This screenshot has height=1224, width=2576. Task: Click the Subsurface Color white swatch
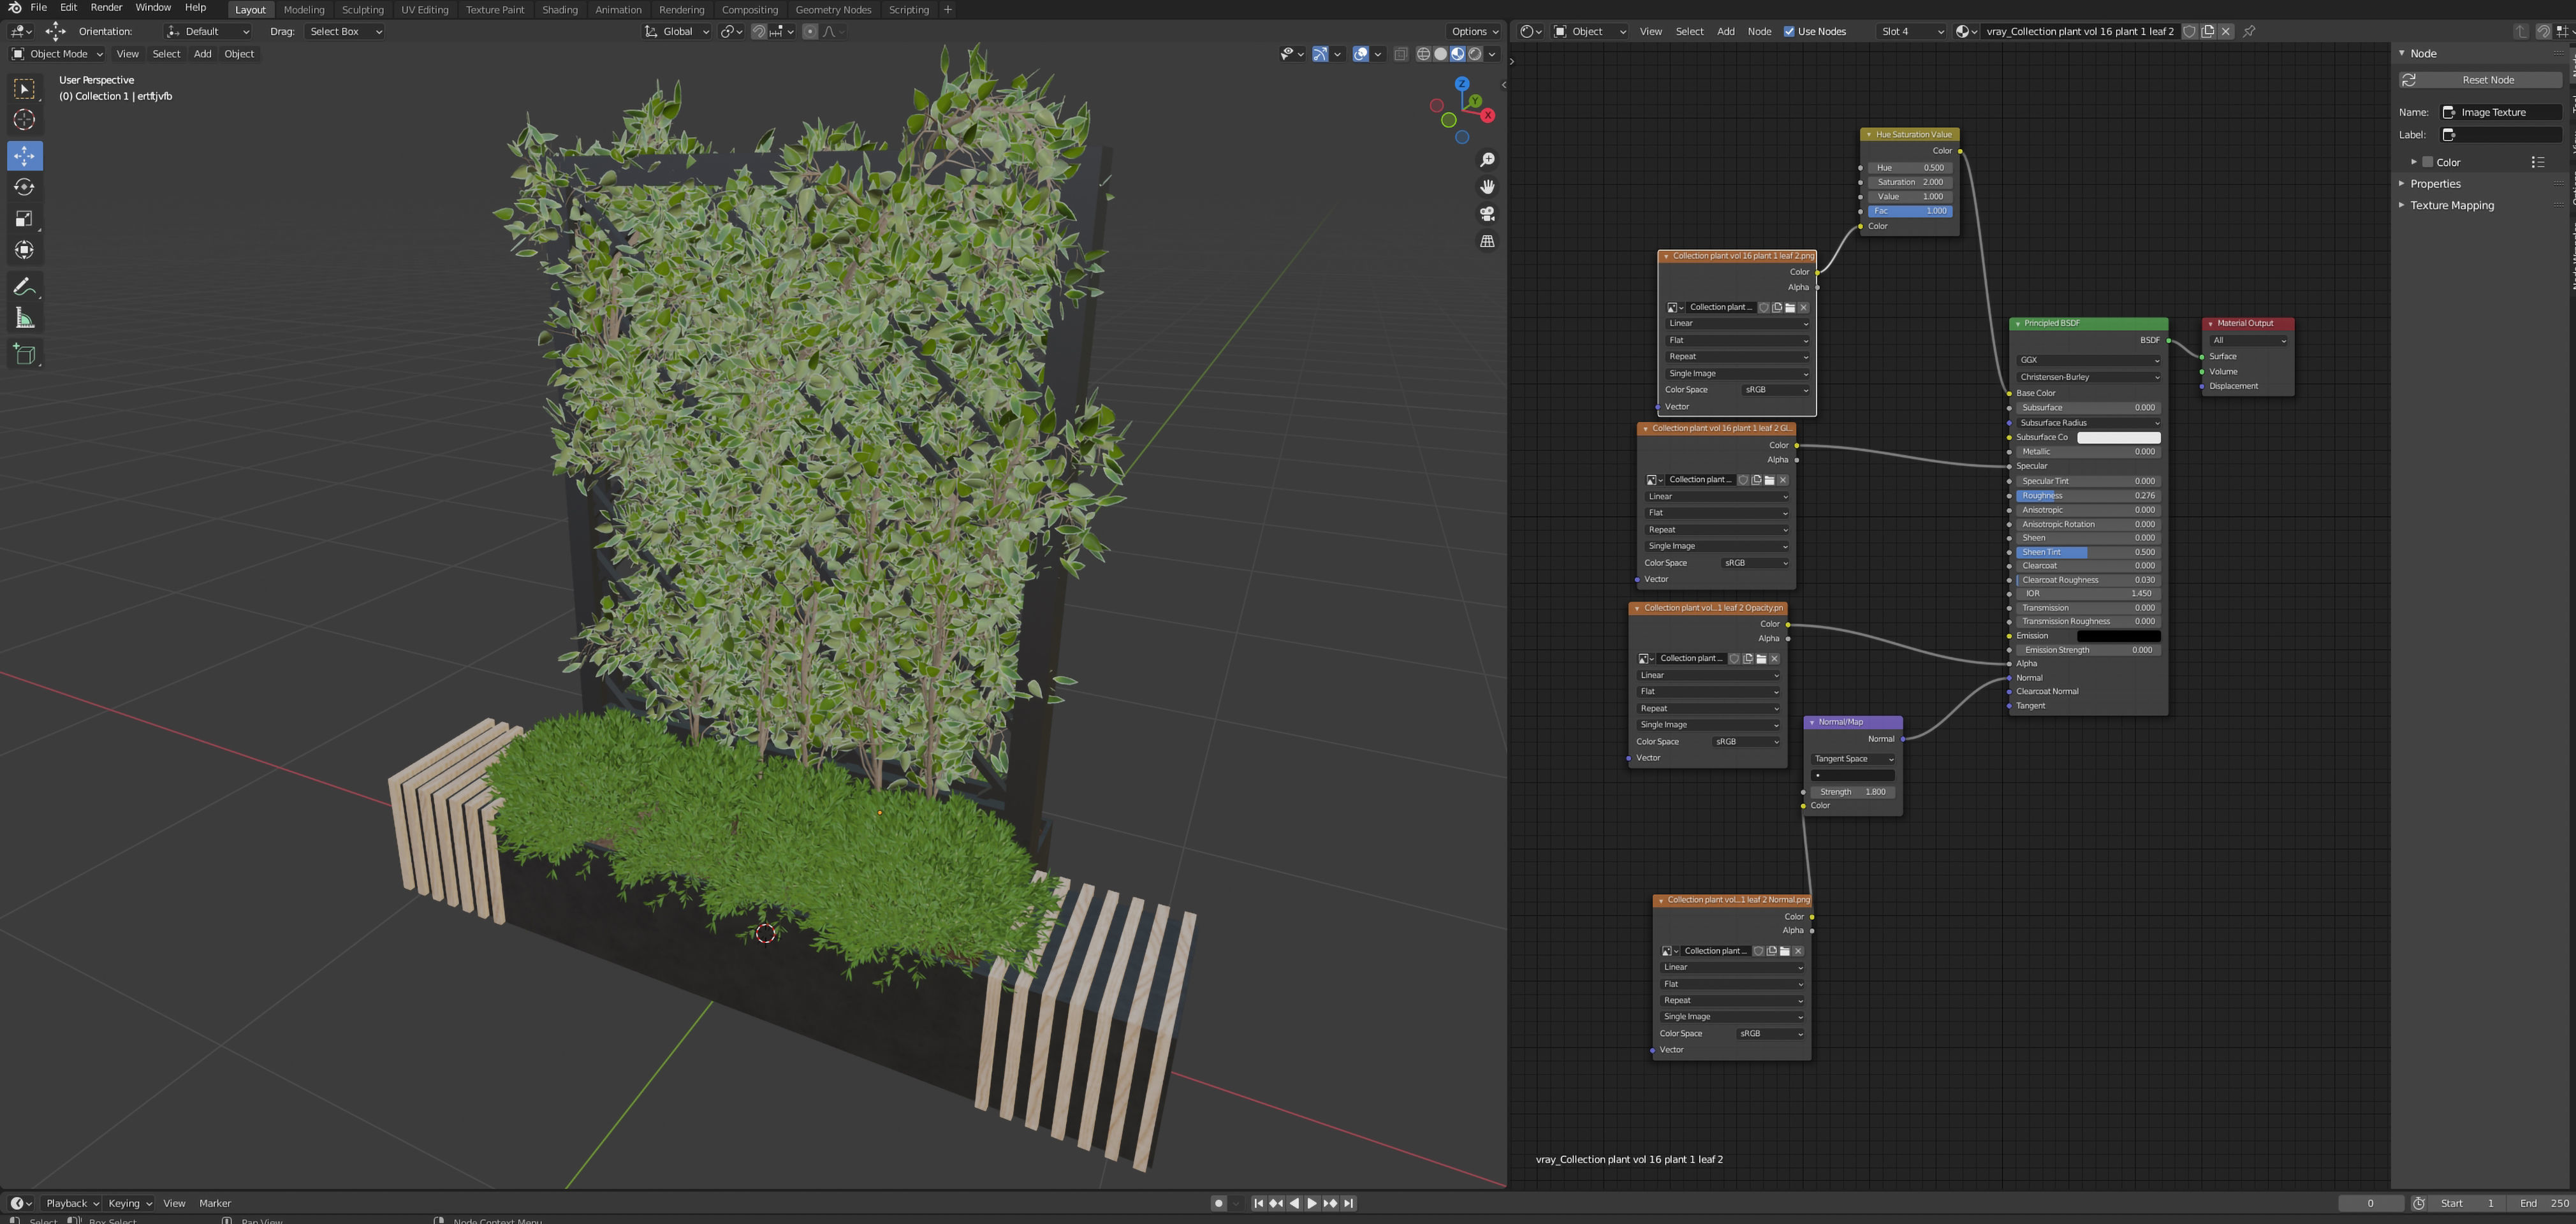click(2119, 438)
